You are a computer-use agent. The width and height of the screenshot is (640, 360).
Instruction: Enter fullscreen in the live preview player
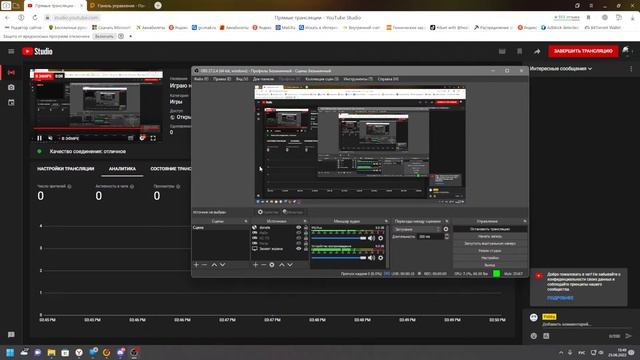(x=153, y=138)
